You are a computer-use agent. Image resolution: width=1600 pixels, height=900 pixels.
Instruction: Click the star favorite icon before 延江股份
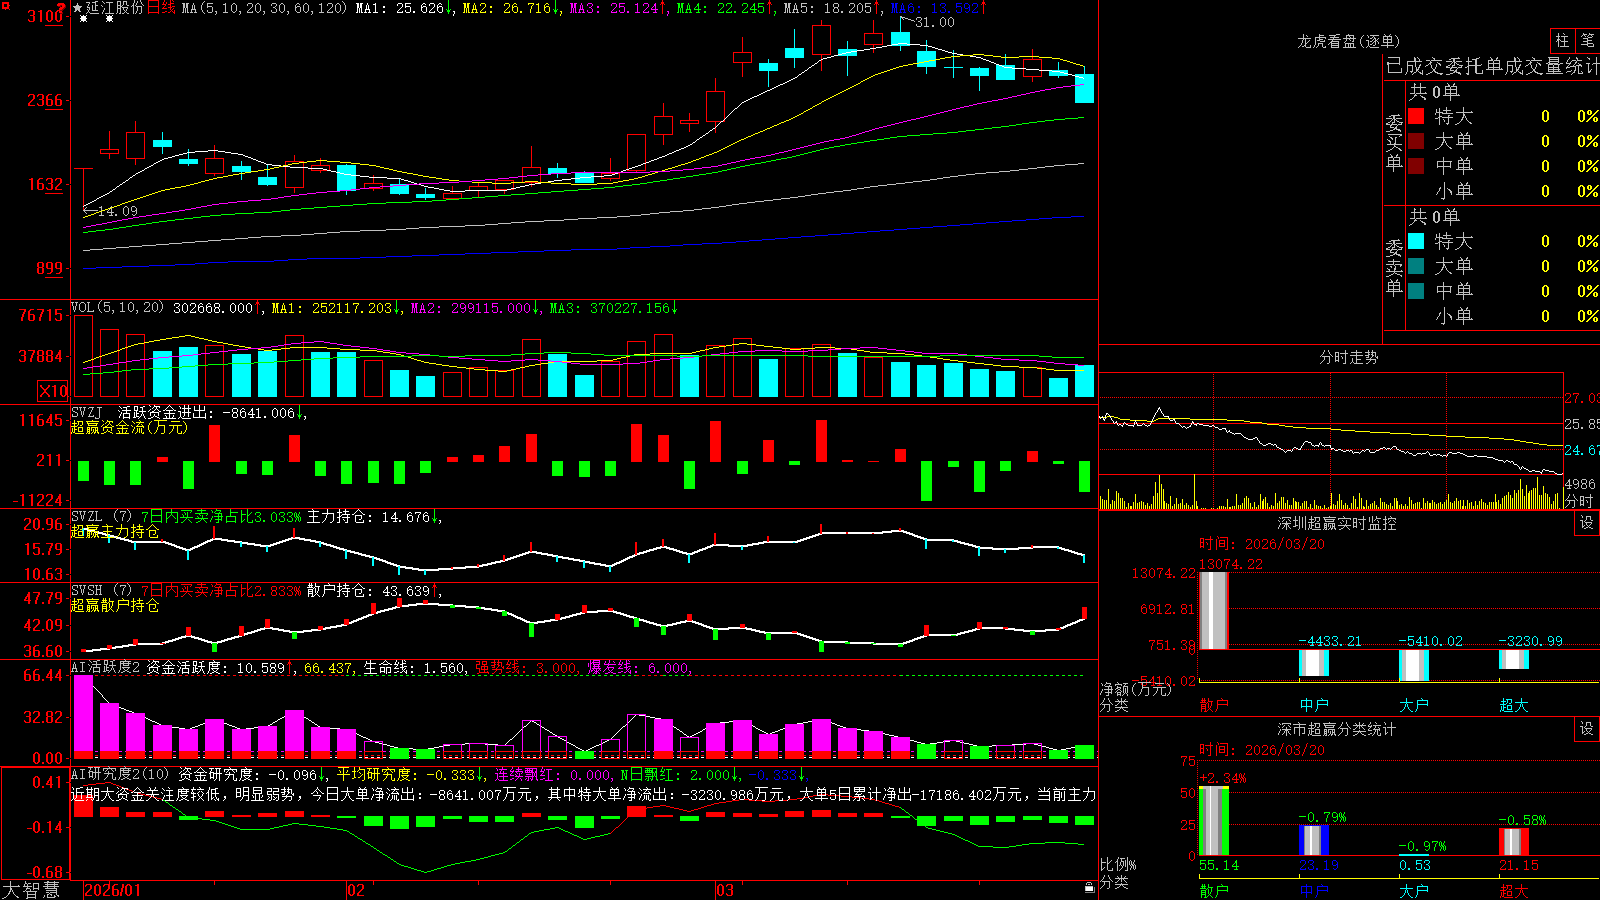(x=78, y=8)
